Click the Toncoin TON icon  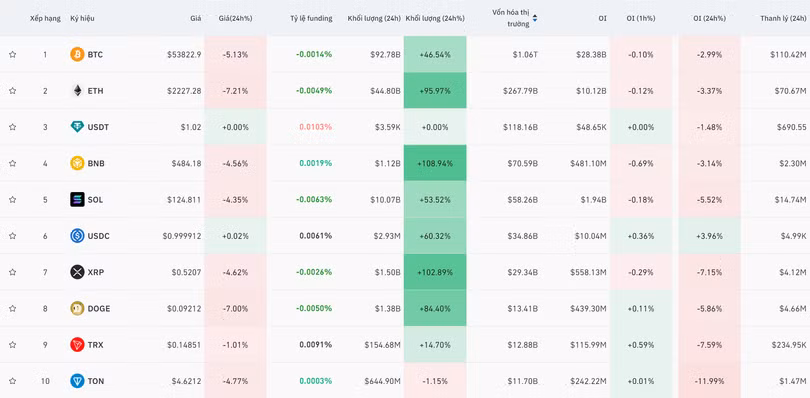[x=77, y=381]
